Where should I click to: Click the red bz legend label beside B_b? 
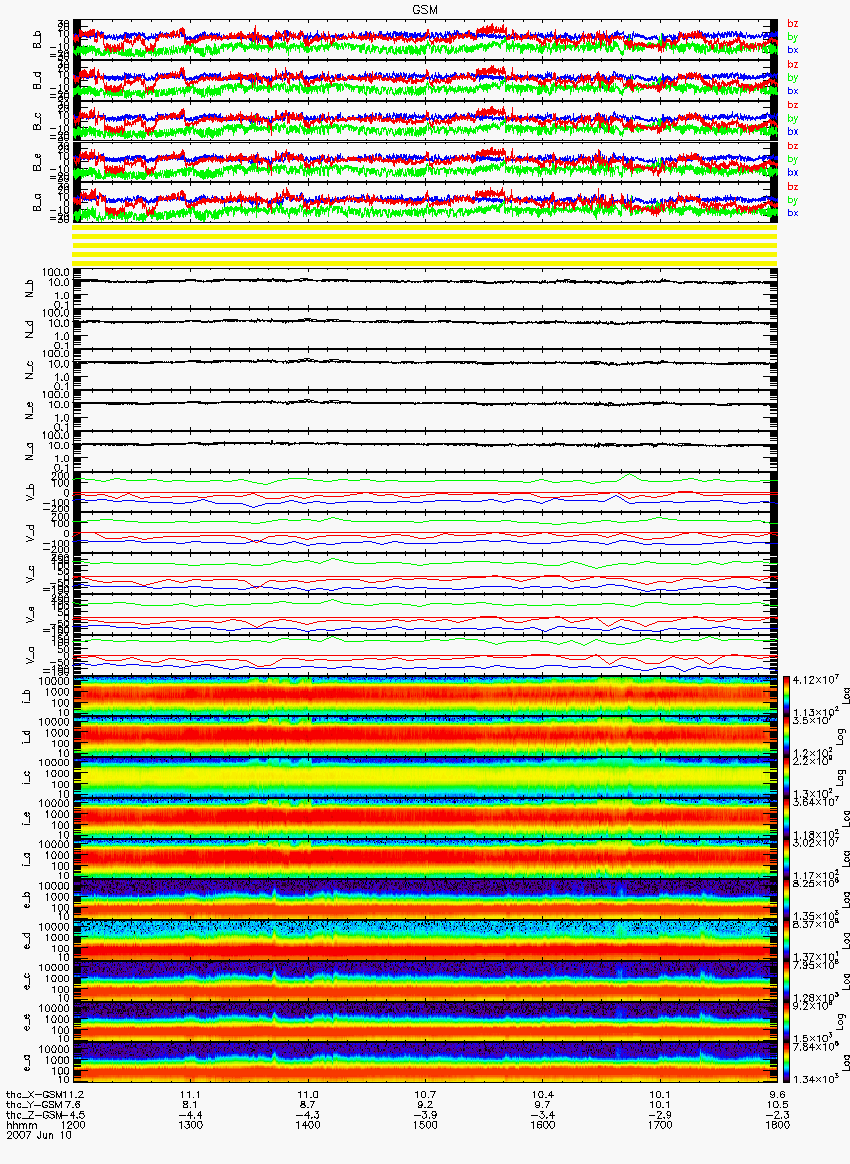click(x=792, y=24)
